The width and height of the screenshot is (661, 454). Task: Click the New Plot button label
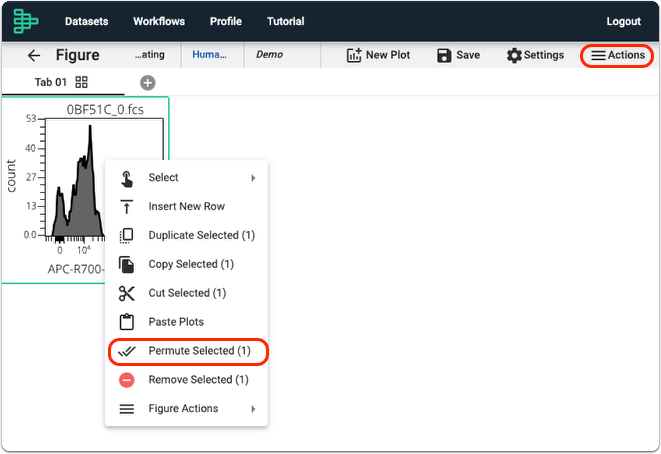pos(388,55)
